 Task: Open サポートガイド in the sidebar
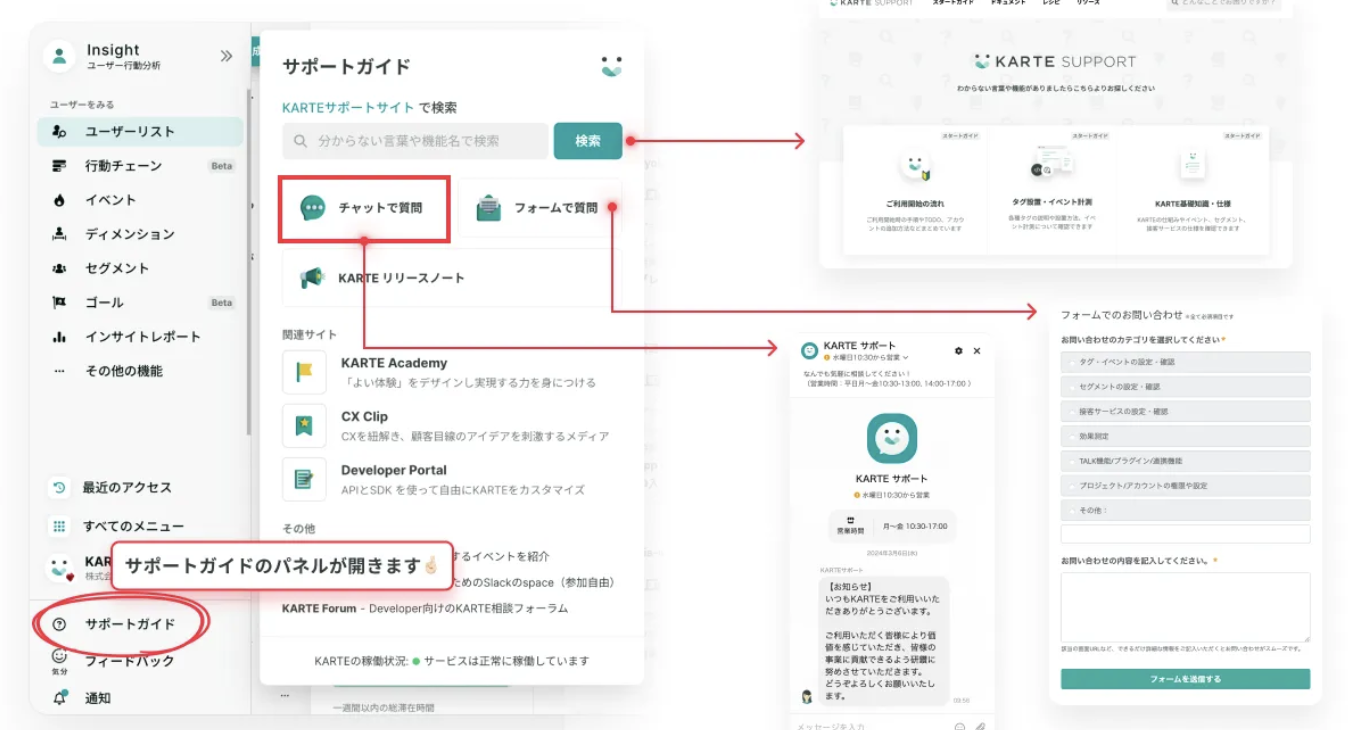tap(130, 624)
